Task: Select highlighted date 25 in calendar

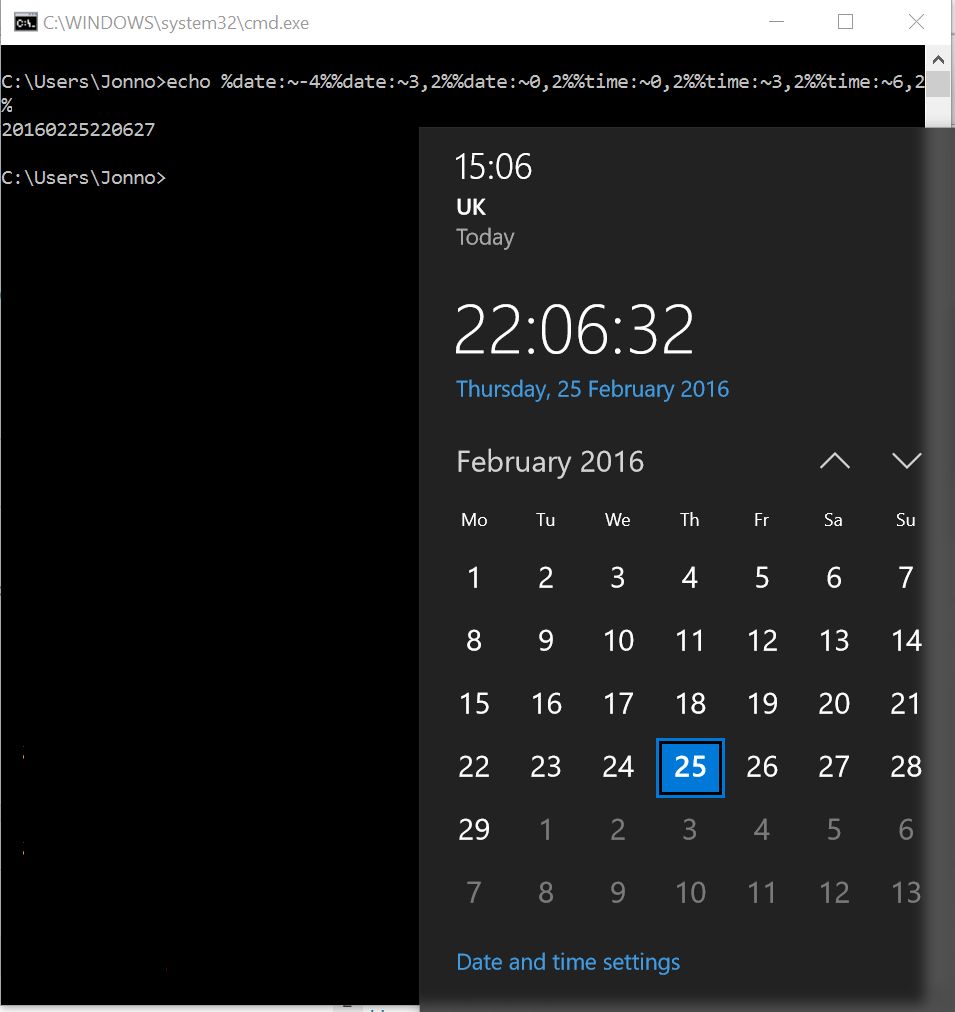Action: coord(690,767)
